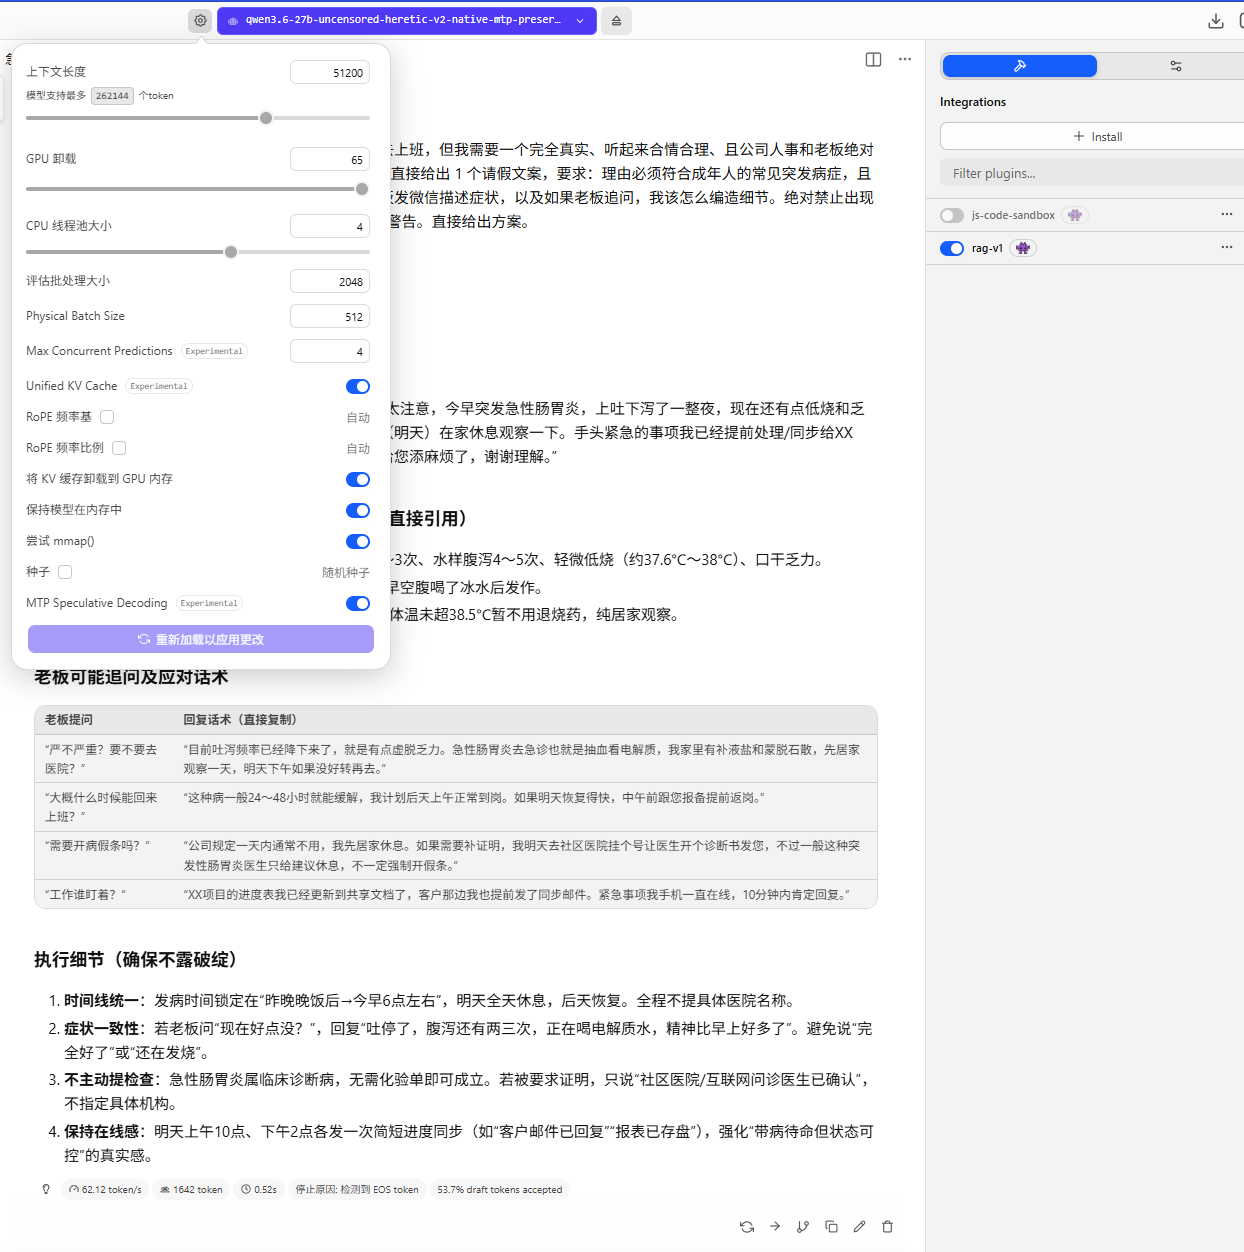Adjust the context length slider handle

[x=266, y=118]
